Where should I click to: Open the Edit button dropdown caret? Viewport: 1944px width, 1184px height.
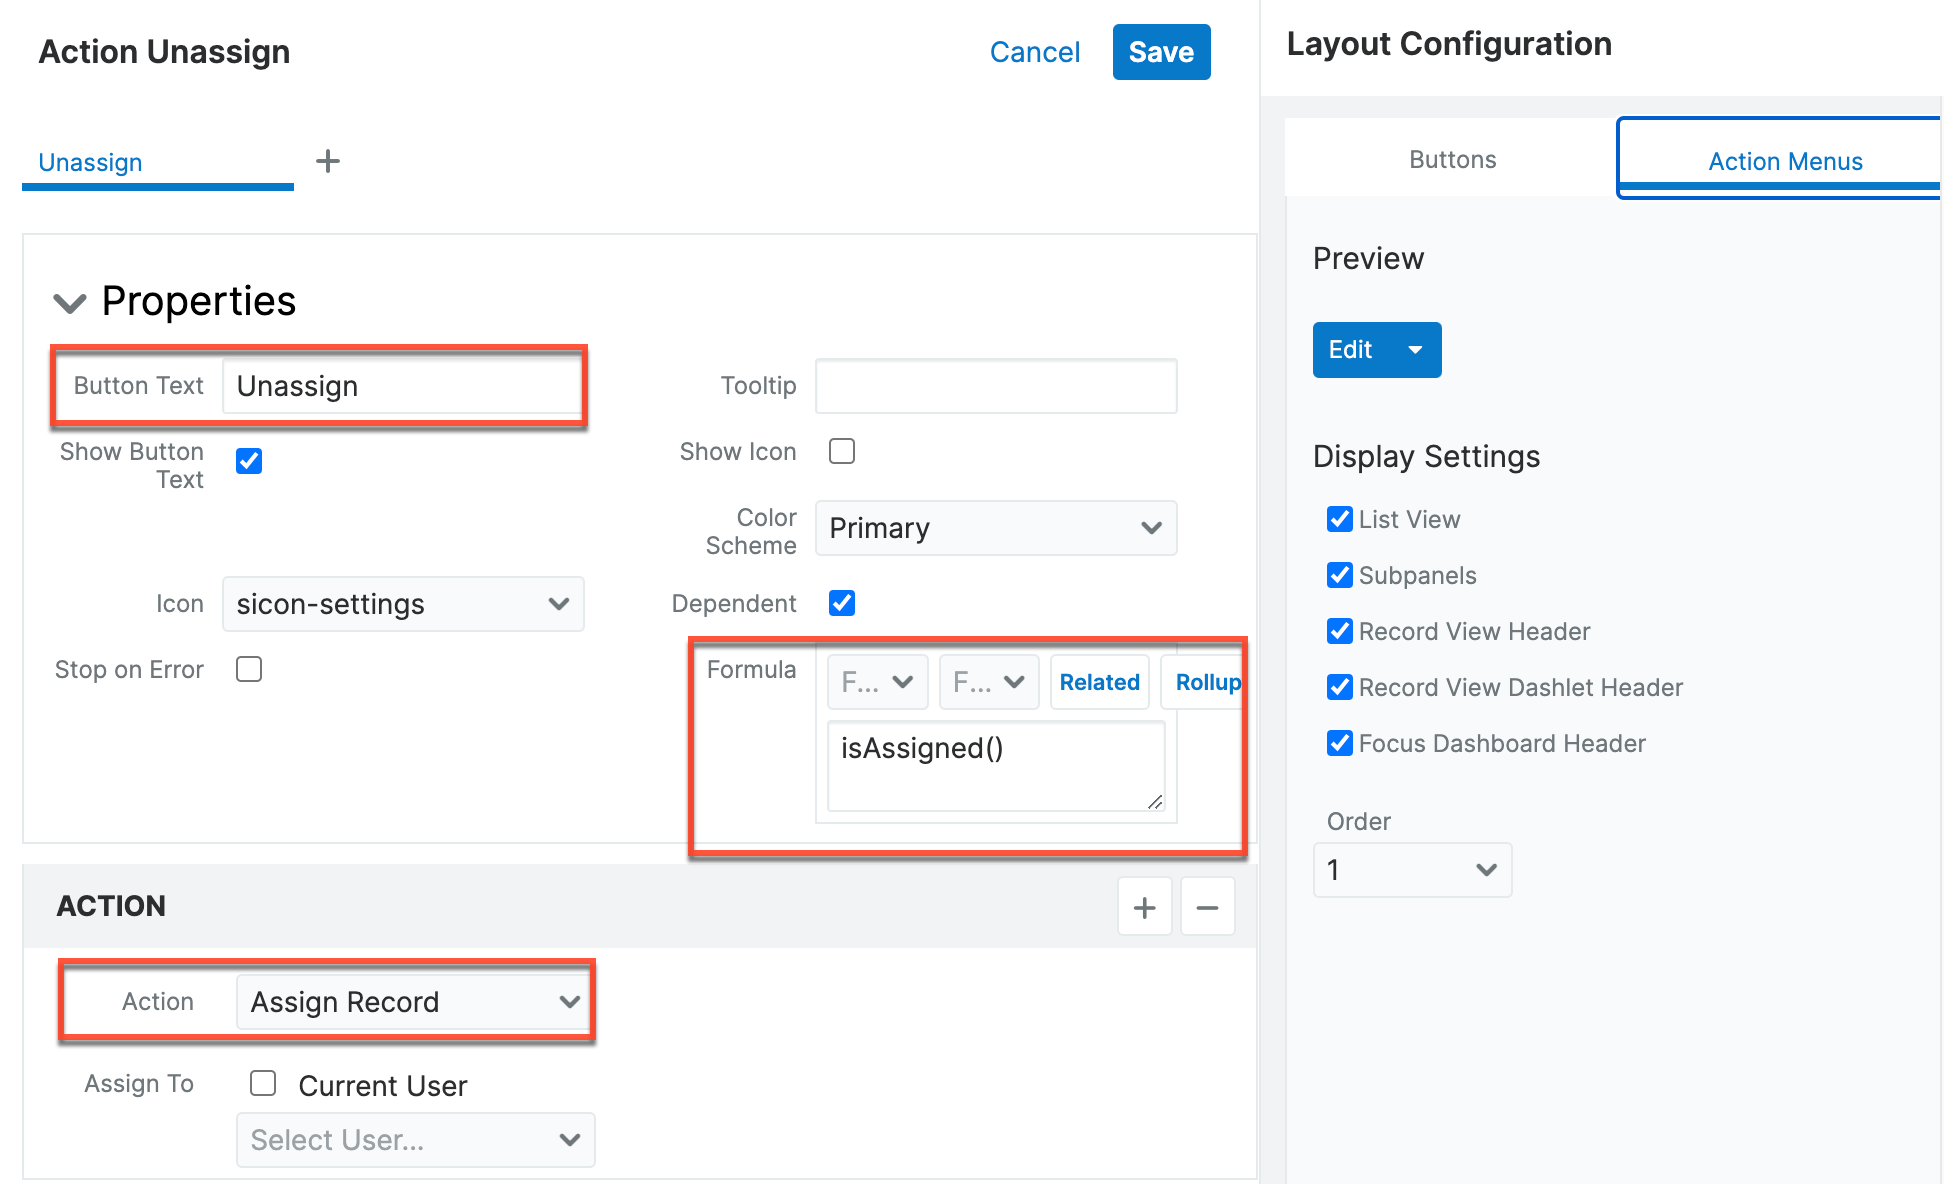(x=1415, y=350)
